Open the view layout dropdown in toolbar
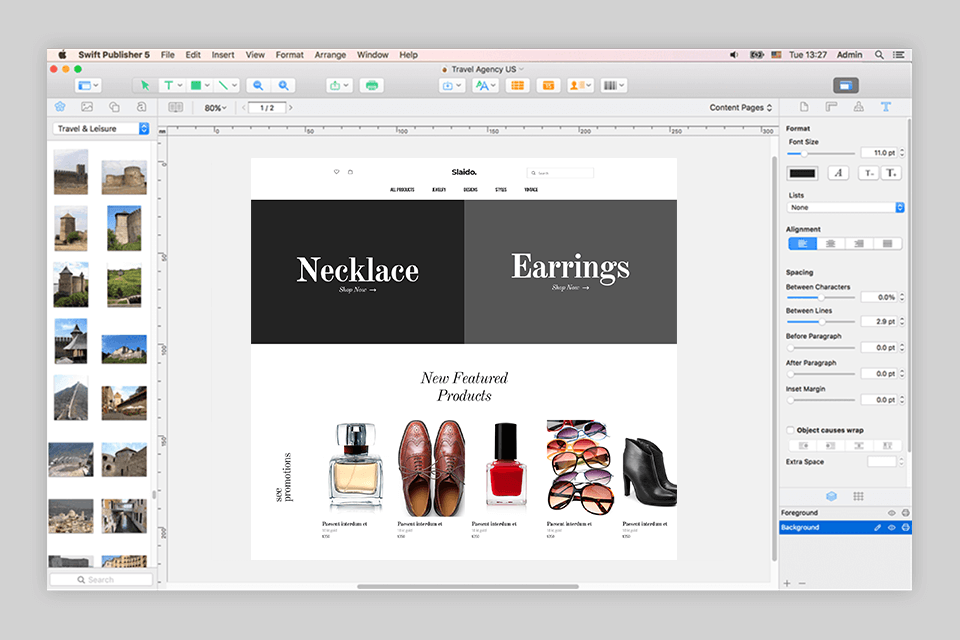 click(88, 86)
